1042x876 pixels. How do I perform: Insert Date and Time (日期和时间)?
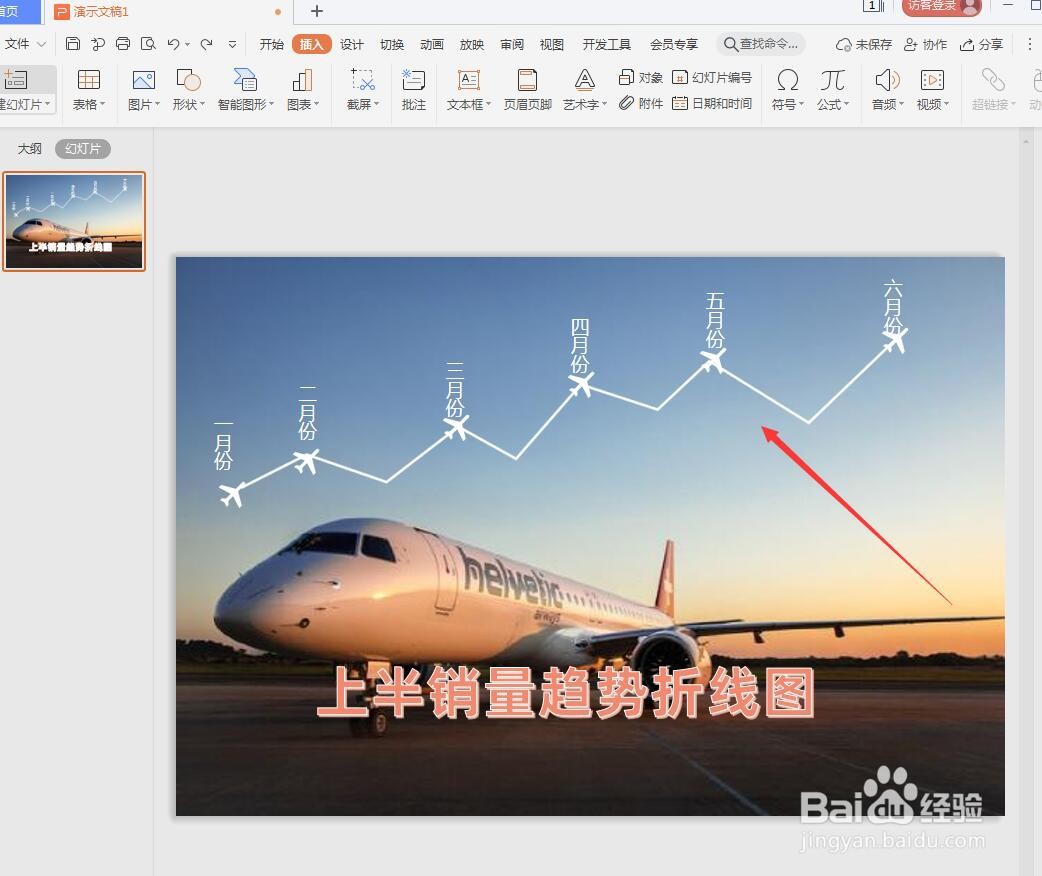[x=712, y=103]
